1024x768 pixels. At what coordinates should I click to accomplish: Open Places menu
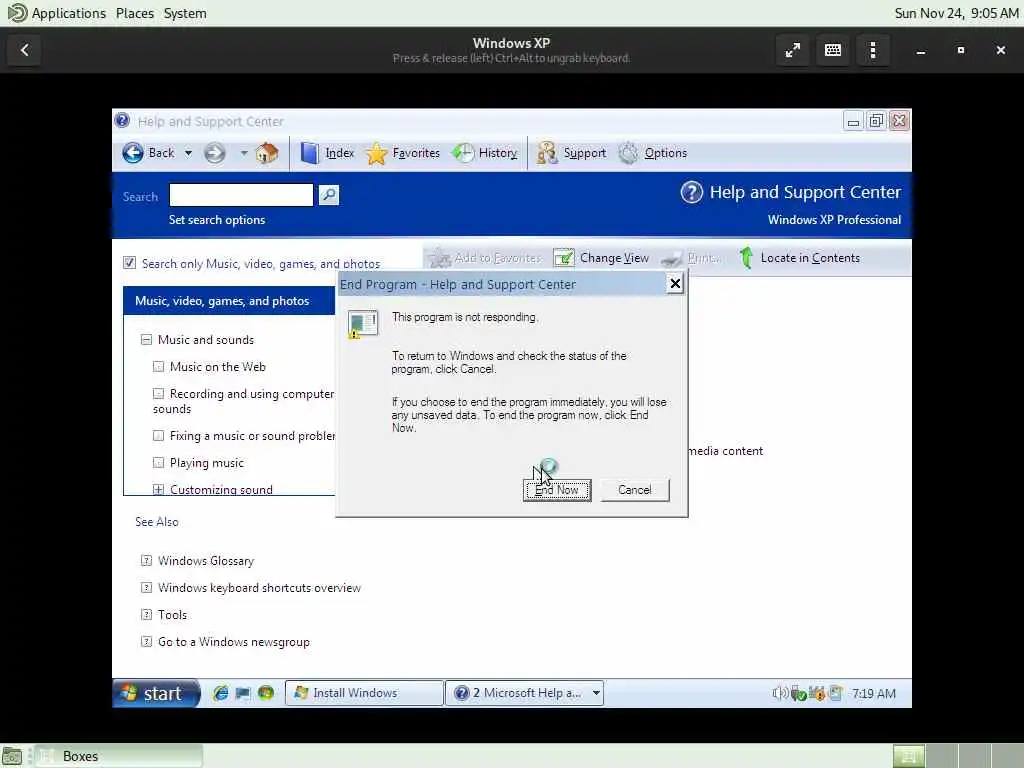pyautogui.click(x=135, y=13)
